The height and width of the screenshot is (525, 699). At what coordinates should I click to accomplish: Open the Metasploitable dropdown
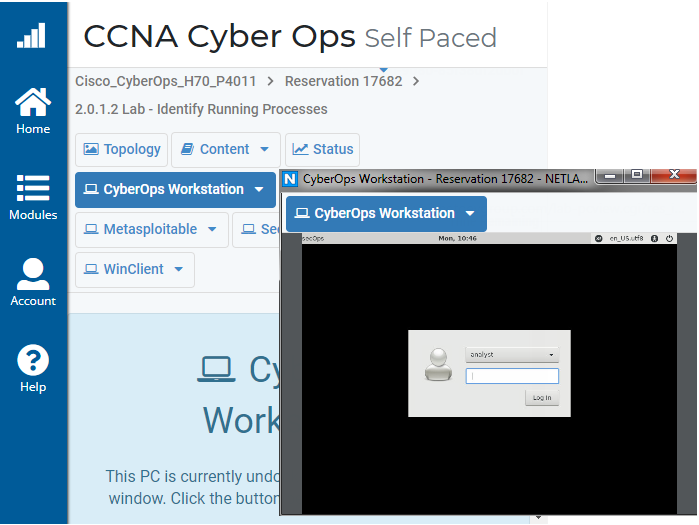pos(151,229)
